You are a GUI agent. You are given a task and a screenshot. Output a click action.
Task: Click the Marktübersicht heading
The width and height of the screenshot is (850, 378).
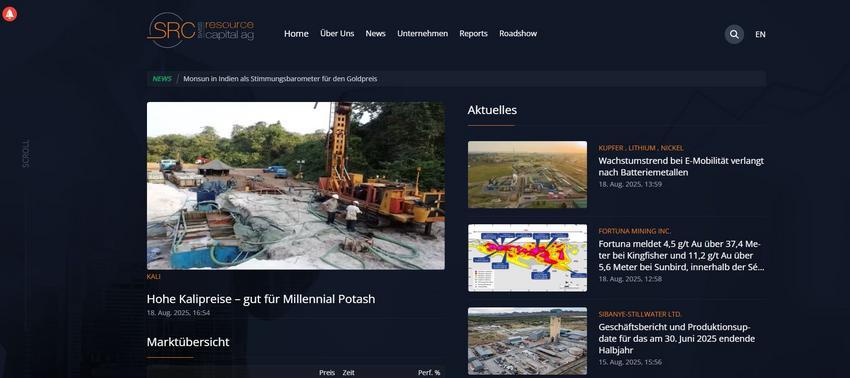click(x=188, y=342)
